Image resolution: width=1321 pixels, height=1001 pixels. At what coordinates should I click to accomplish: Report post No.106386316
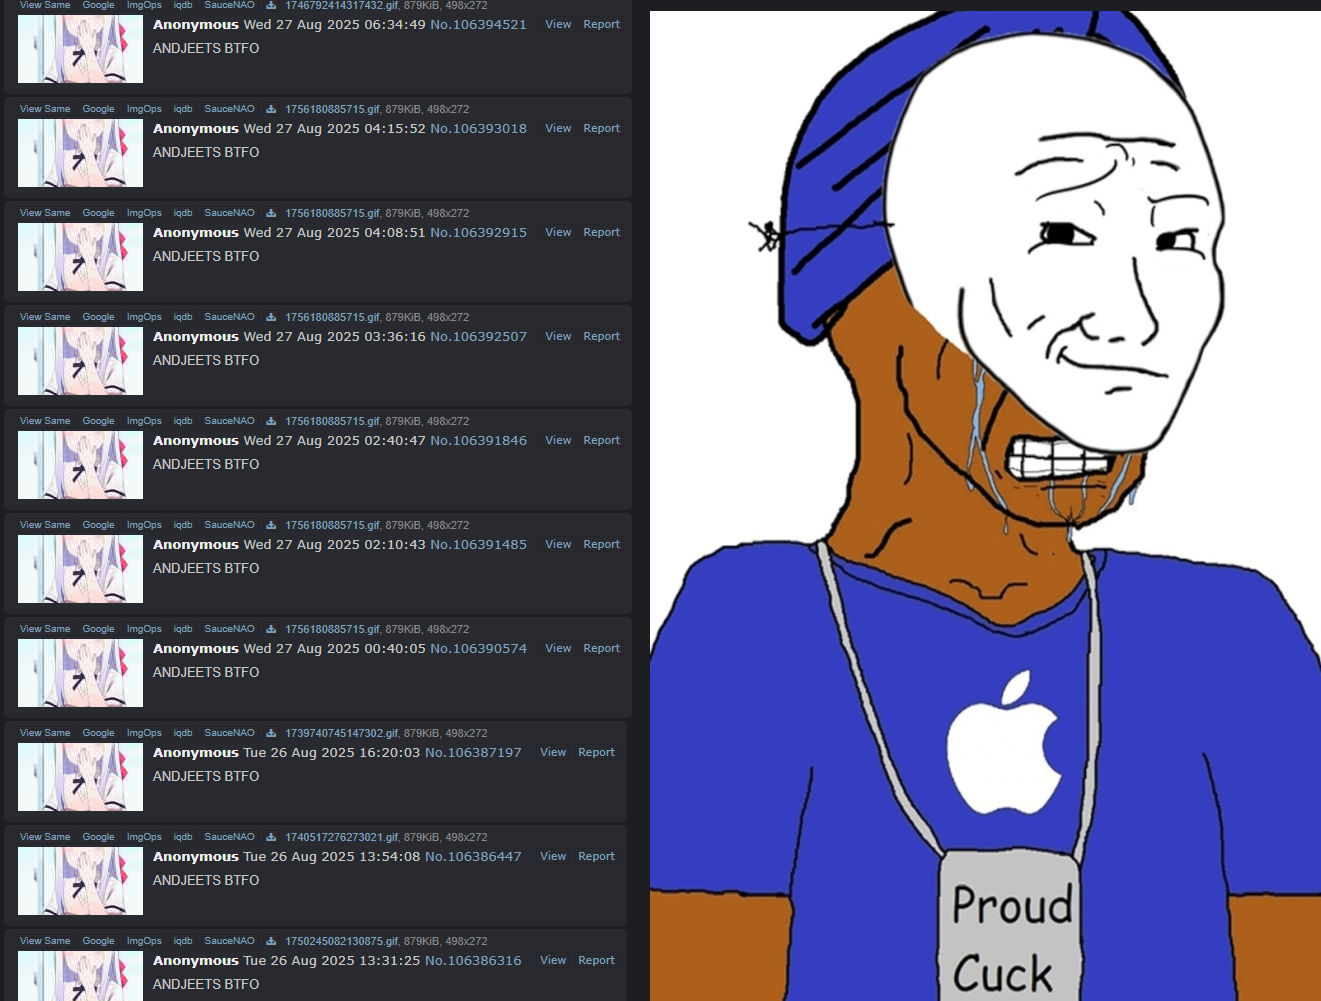pos(596,960)
